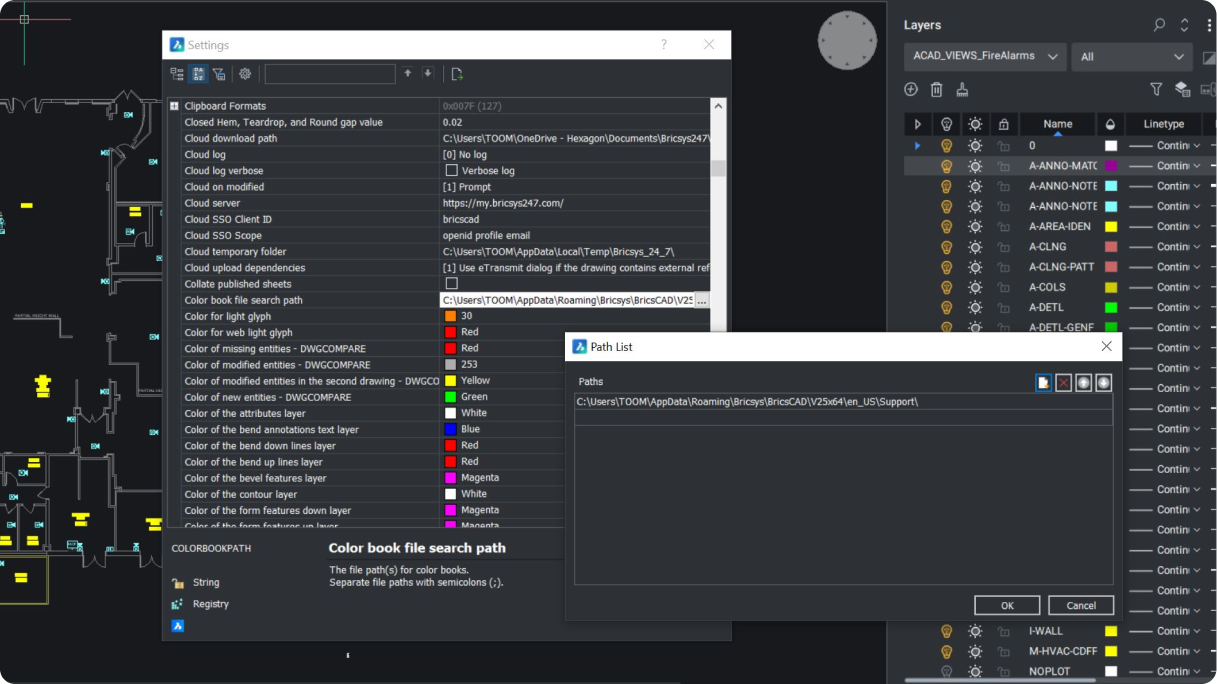Click Cancel in the Path List dialog
This screenshot has width=1217, height=684.
click(x=1081, y=605)
